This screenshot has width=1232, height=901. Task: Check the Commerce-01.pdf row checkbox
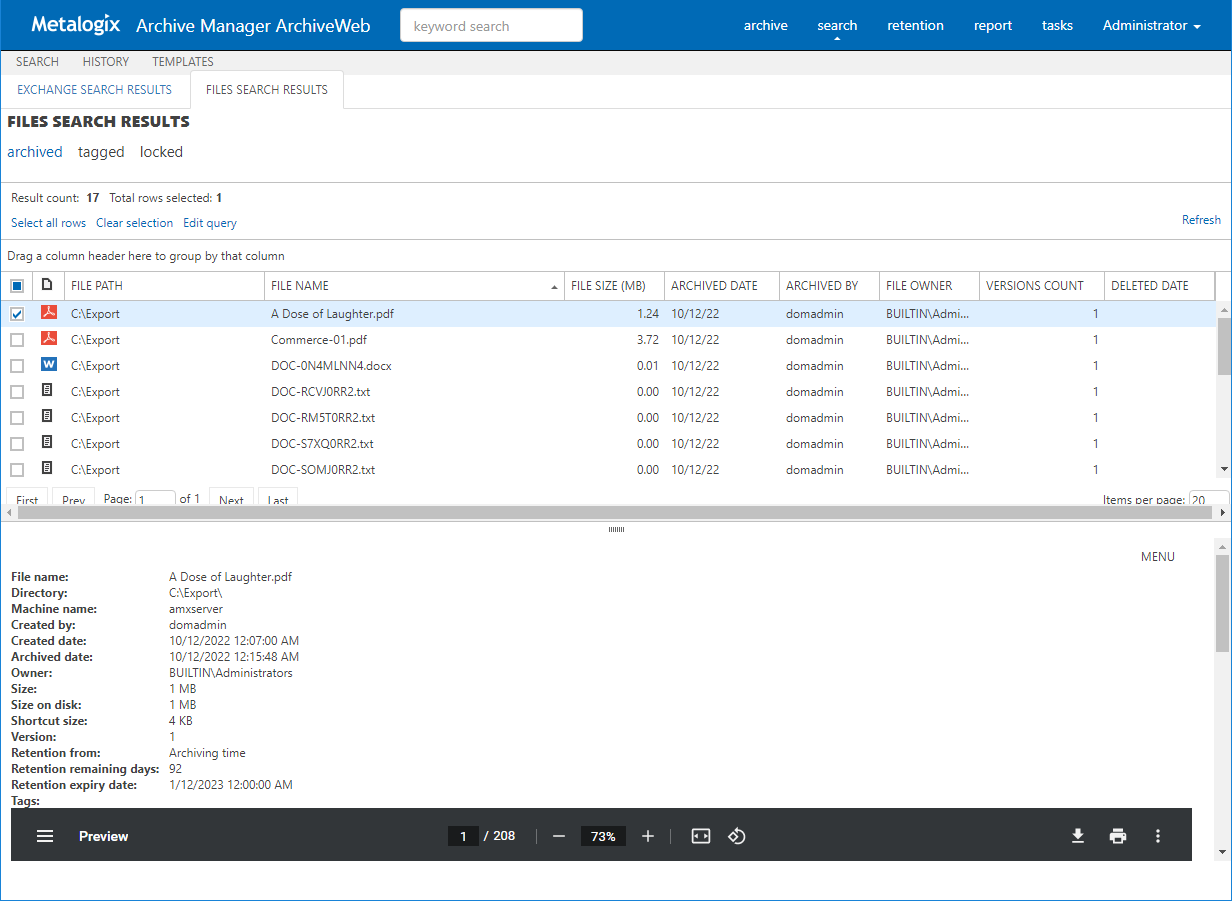click(x=17, y=340)
